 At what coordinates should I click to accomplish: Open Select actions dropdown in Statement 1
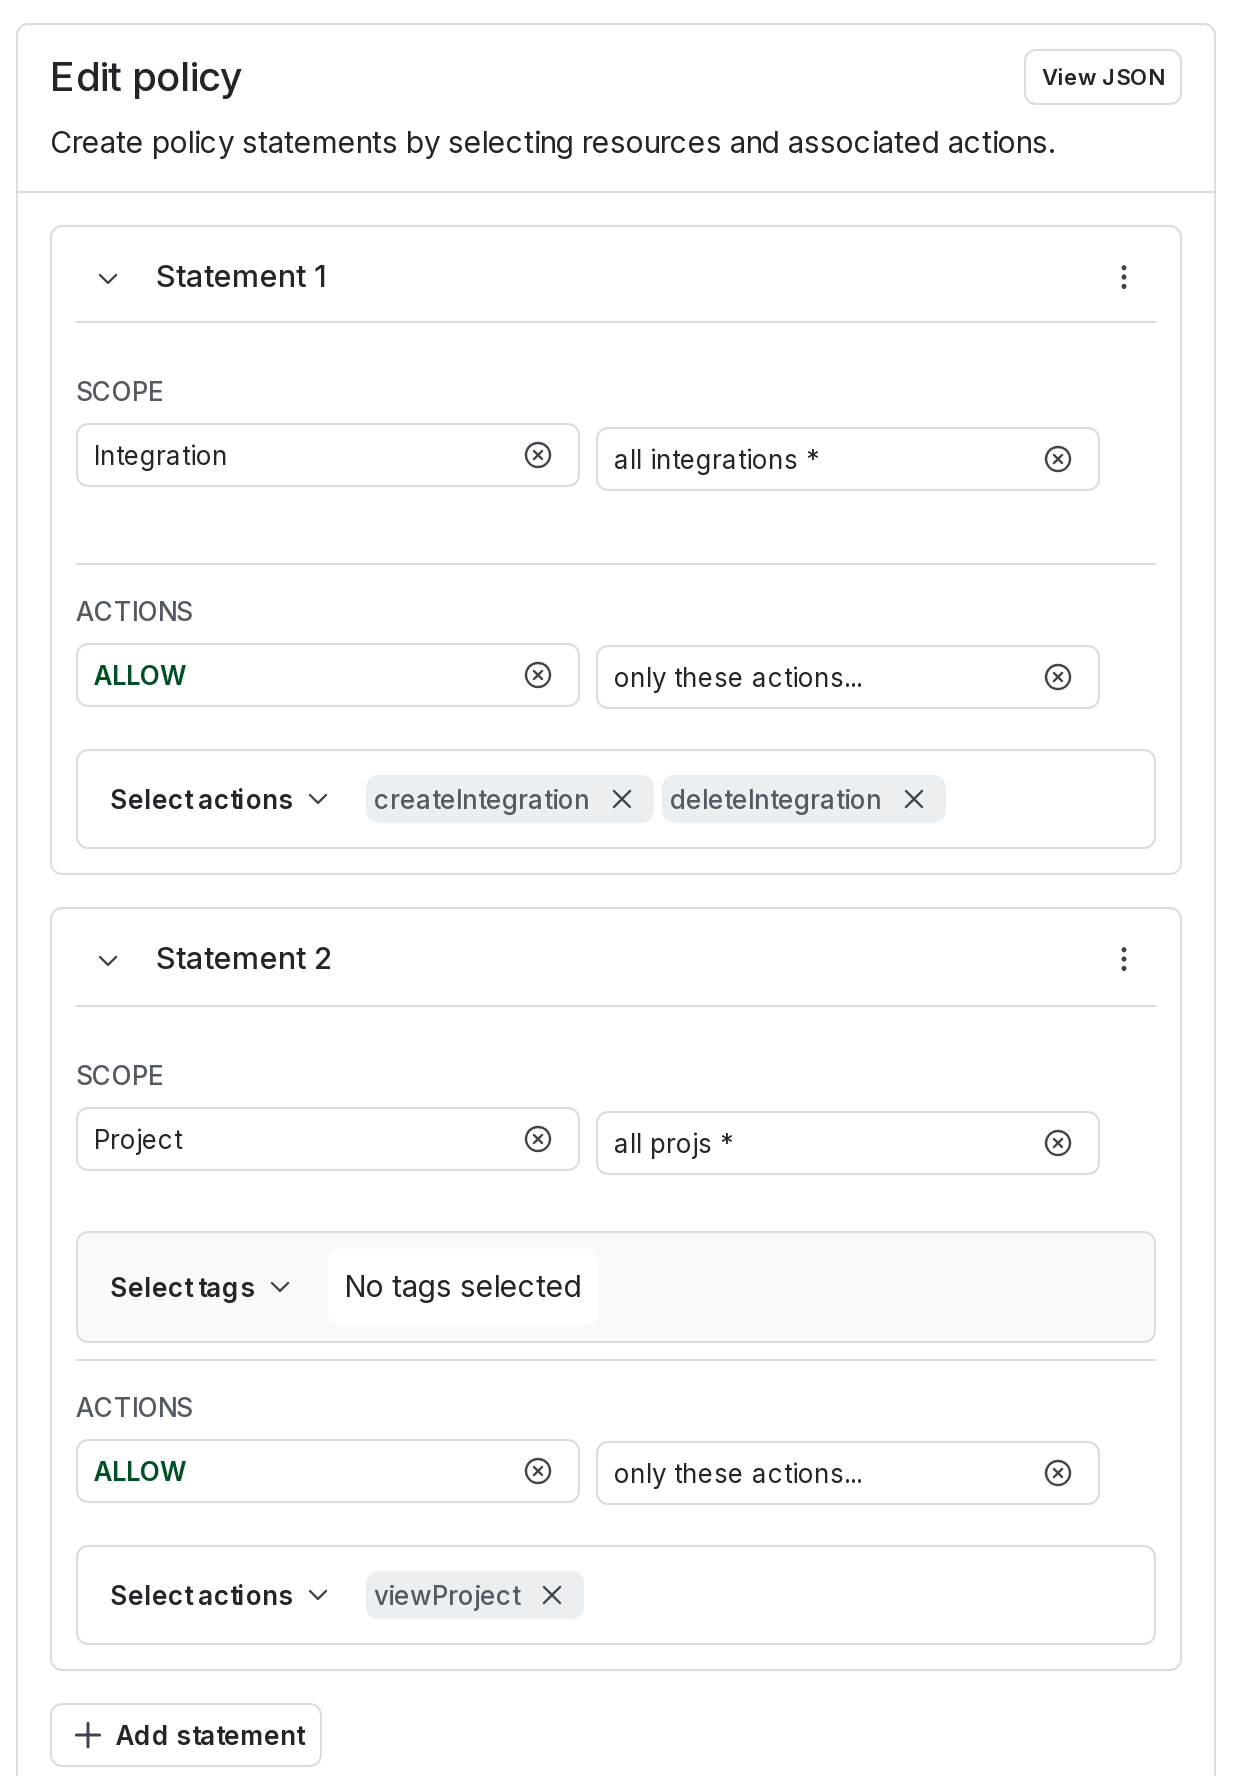[x=219, y=799]
